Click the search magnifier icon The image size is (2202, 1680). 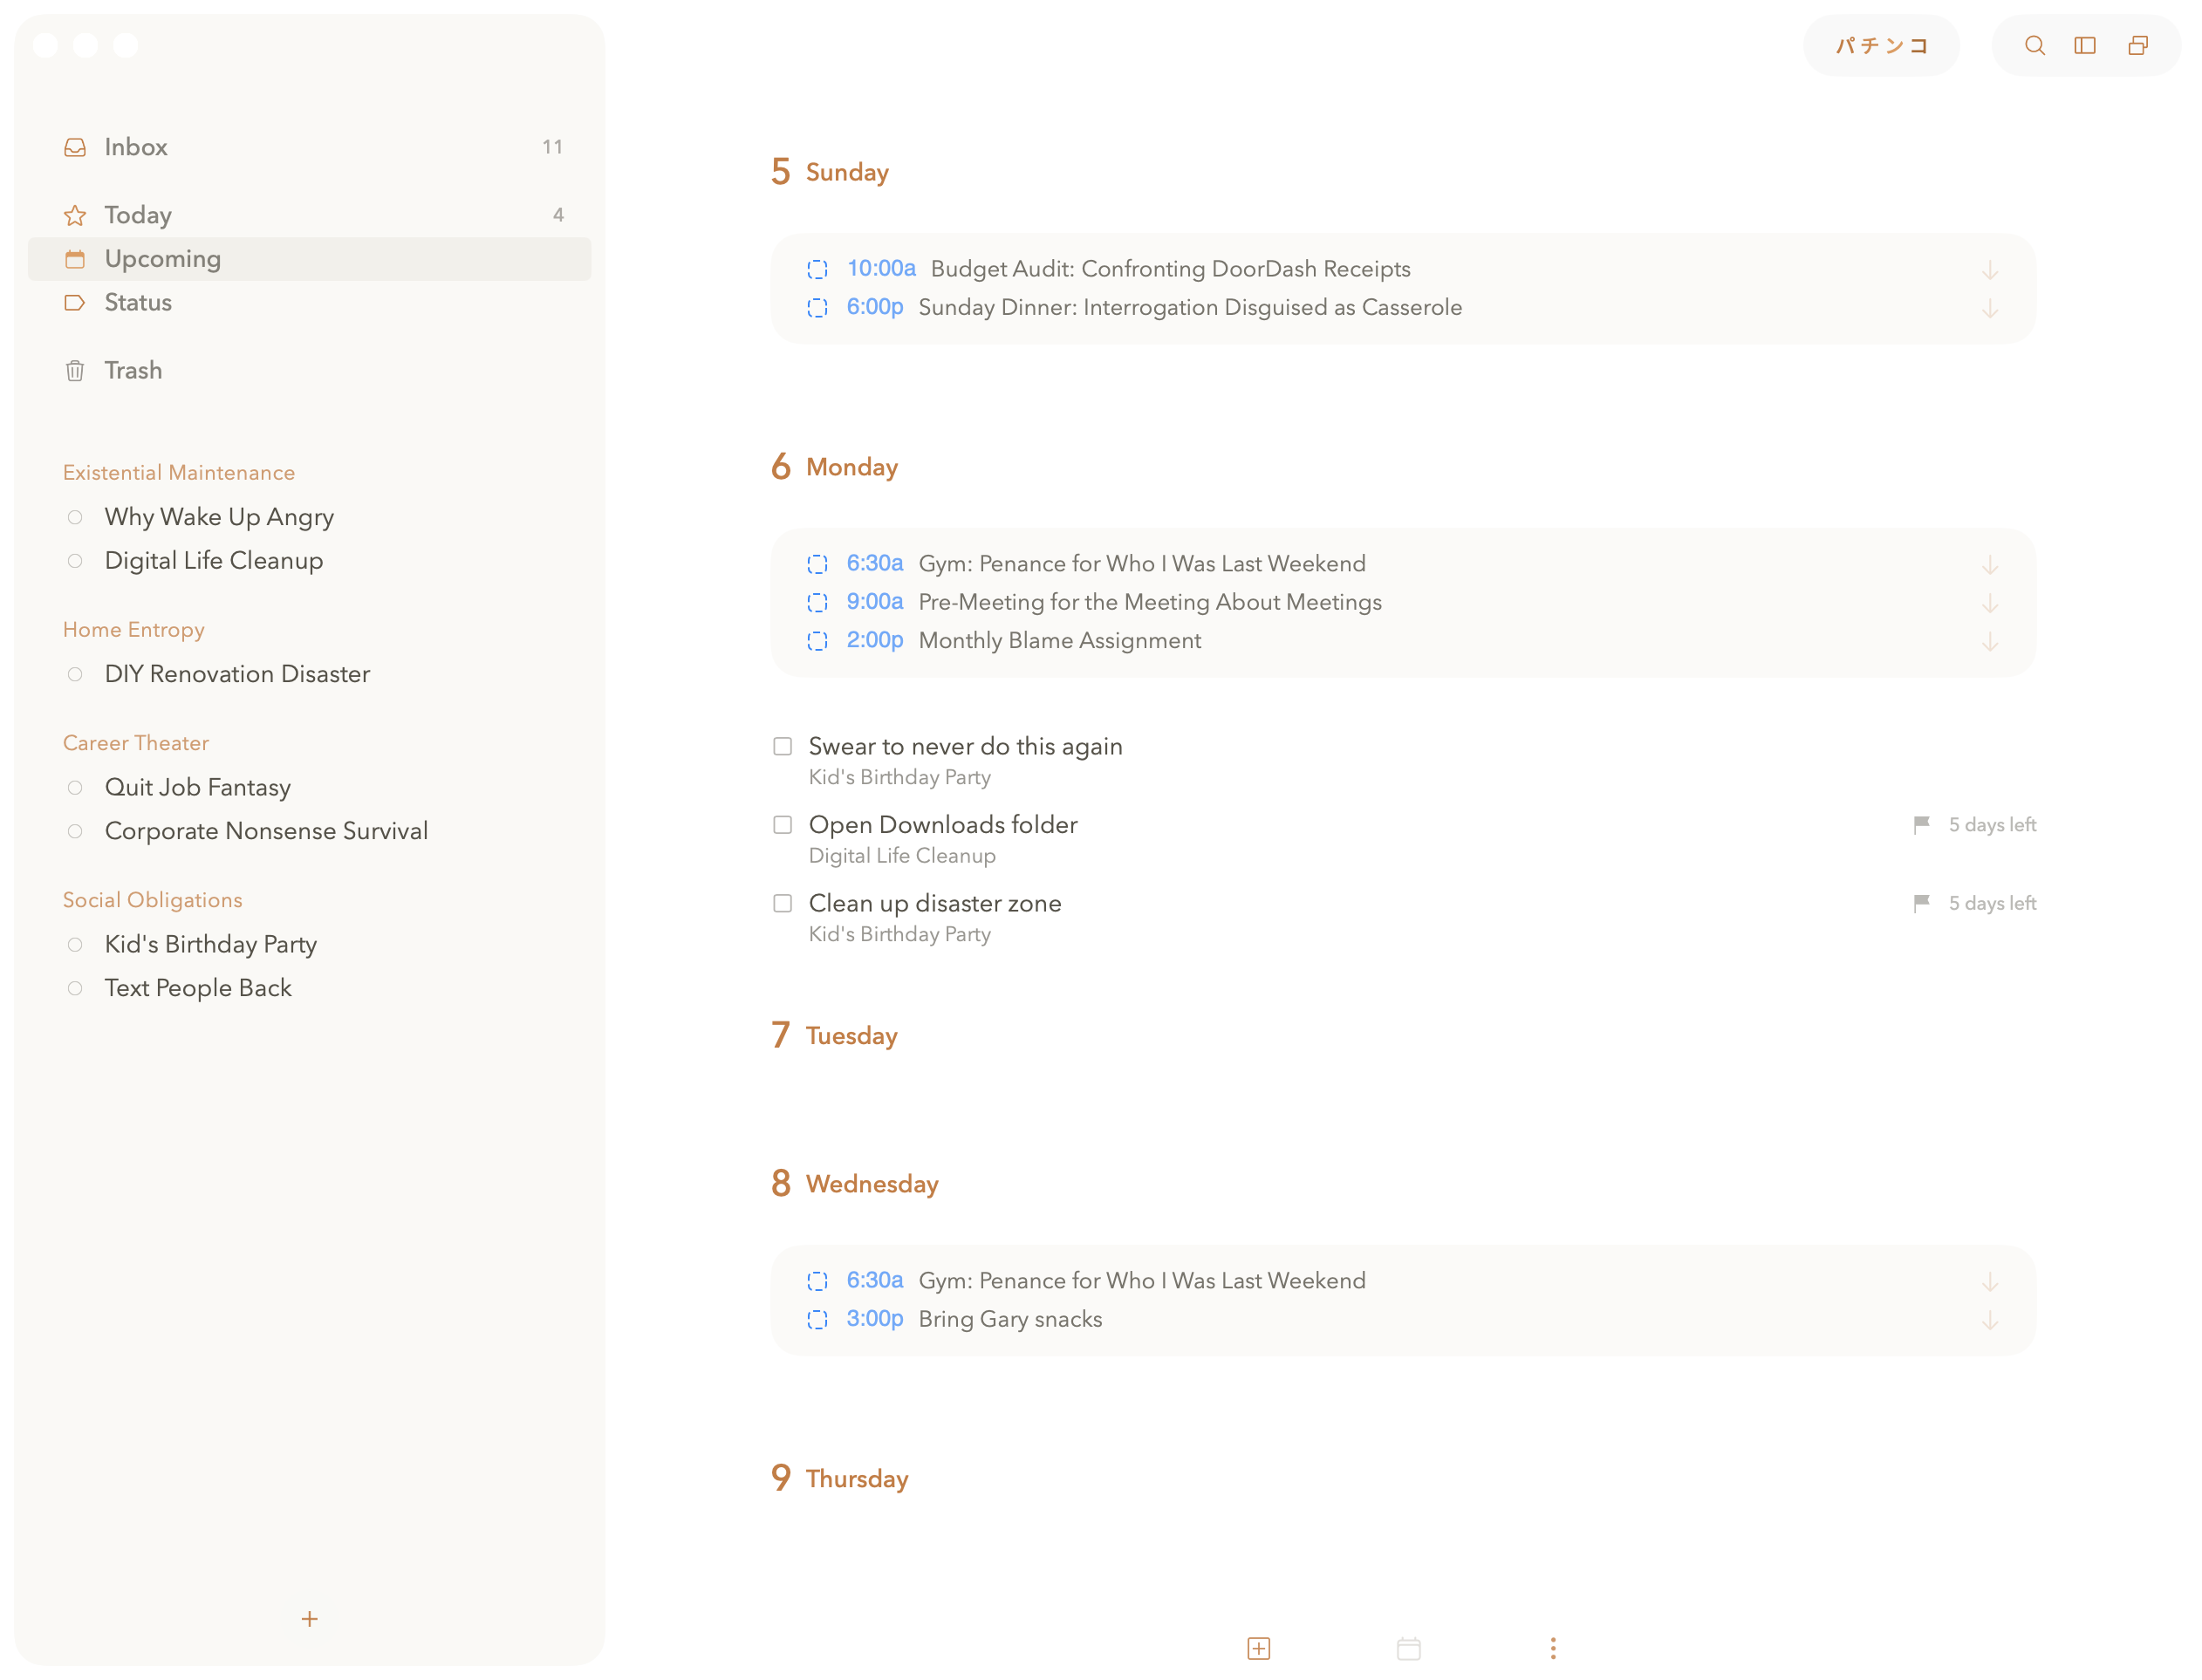[x=2034, y=46]
